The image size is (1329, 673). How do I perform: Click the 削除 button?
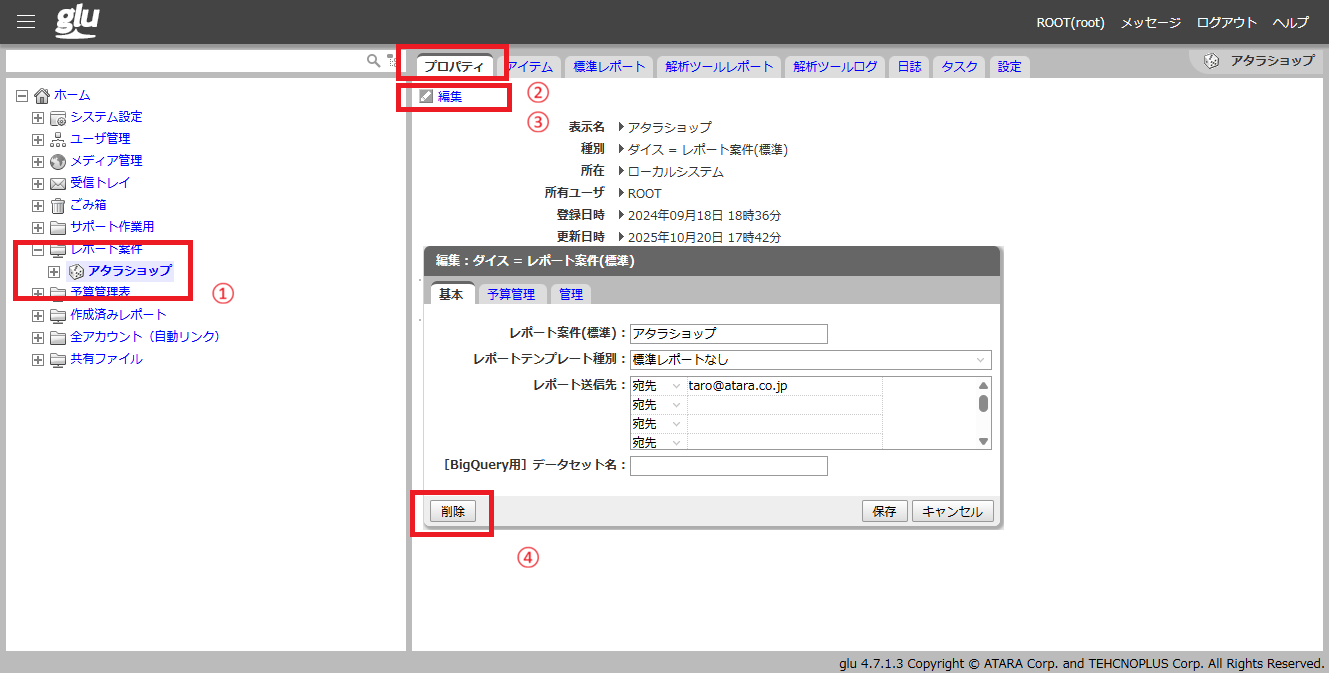(x=453, y=511)
